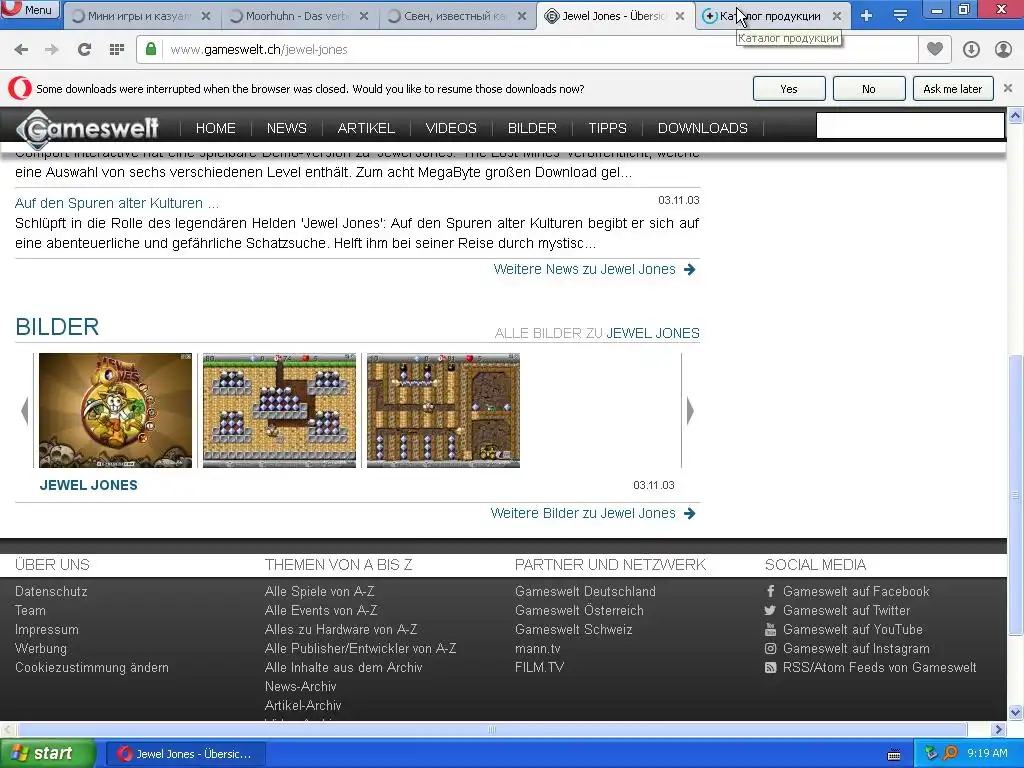The height and width of the screenshot is (768, 1024).
Task: Open Gameswelt Österreich partner link
Action: point(579,611)
